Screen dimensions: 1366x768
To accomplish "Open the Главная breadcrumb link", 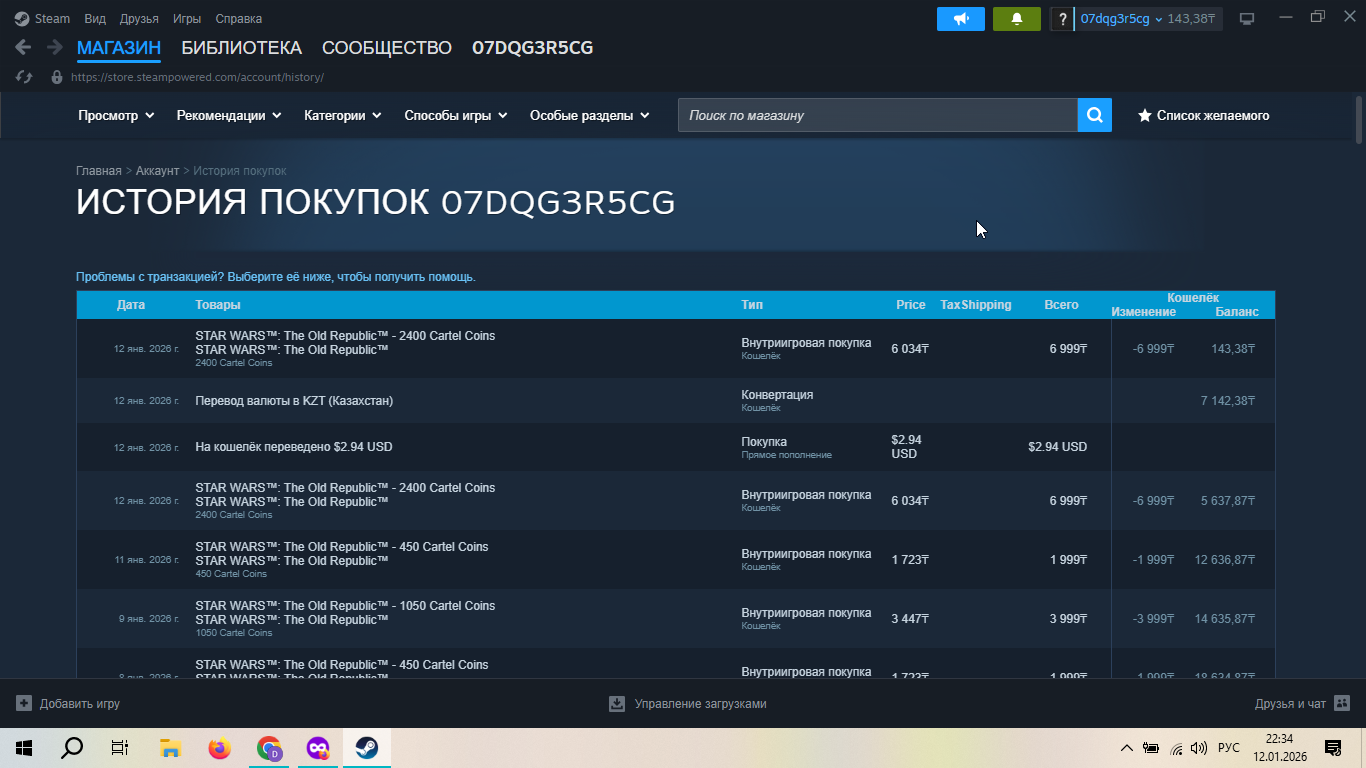I will [x=99, y=171].
